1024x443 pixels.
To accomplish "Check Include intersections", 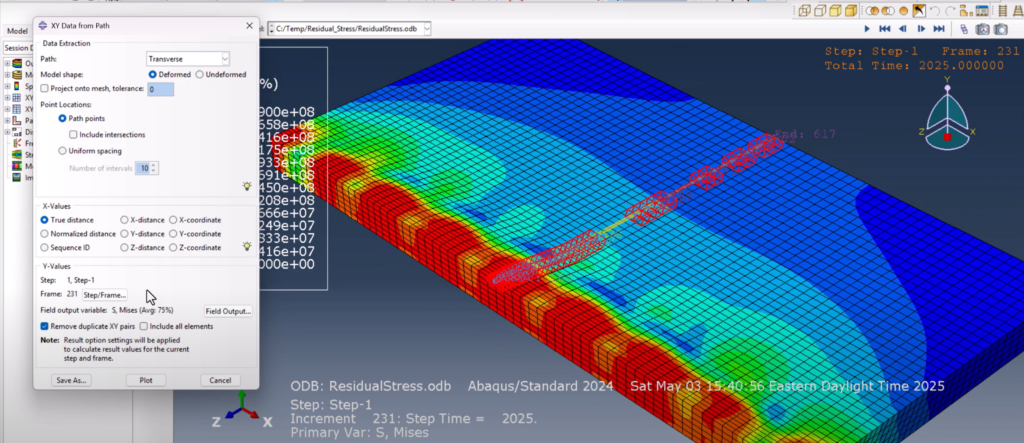I will 73,135.
